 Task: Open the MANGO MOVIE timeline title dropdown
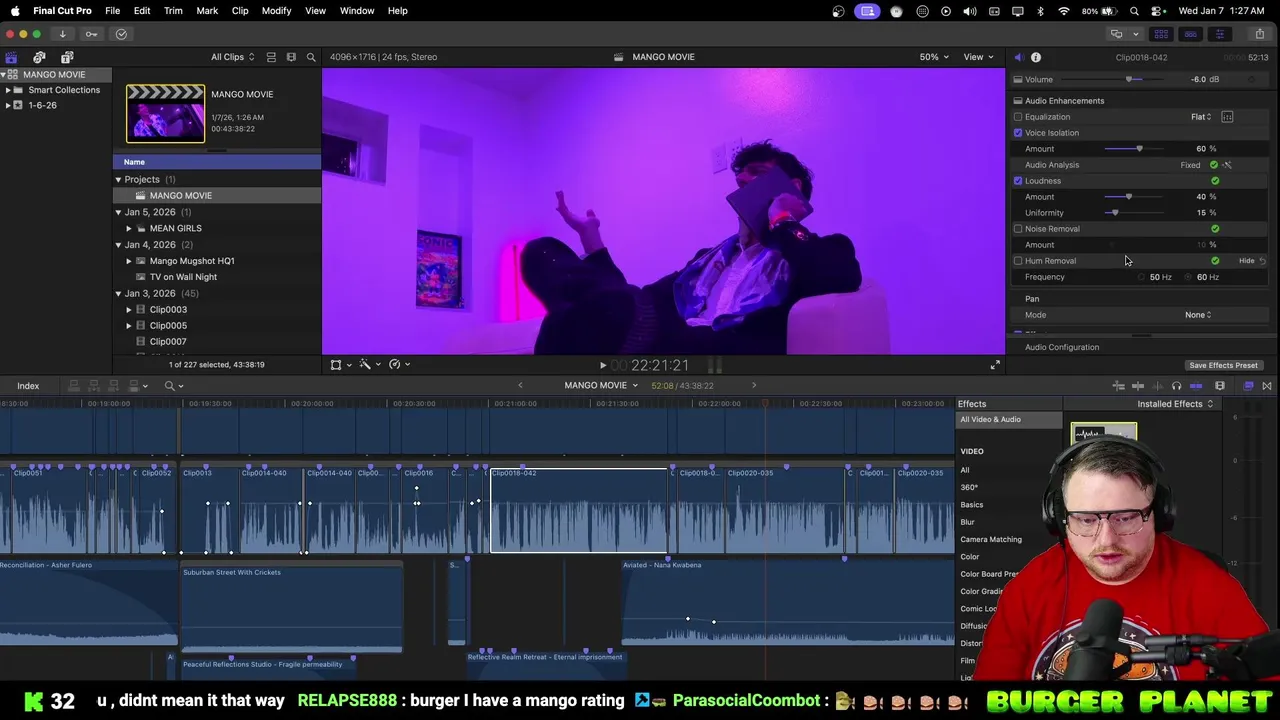click(x=601, y=386)
